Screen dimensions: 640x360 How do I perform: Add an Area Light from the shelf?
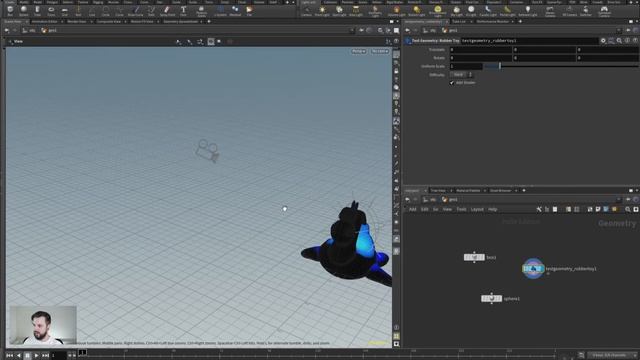(356, 11)
